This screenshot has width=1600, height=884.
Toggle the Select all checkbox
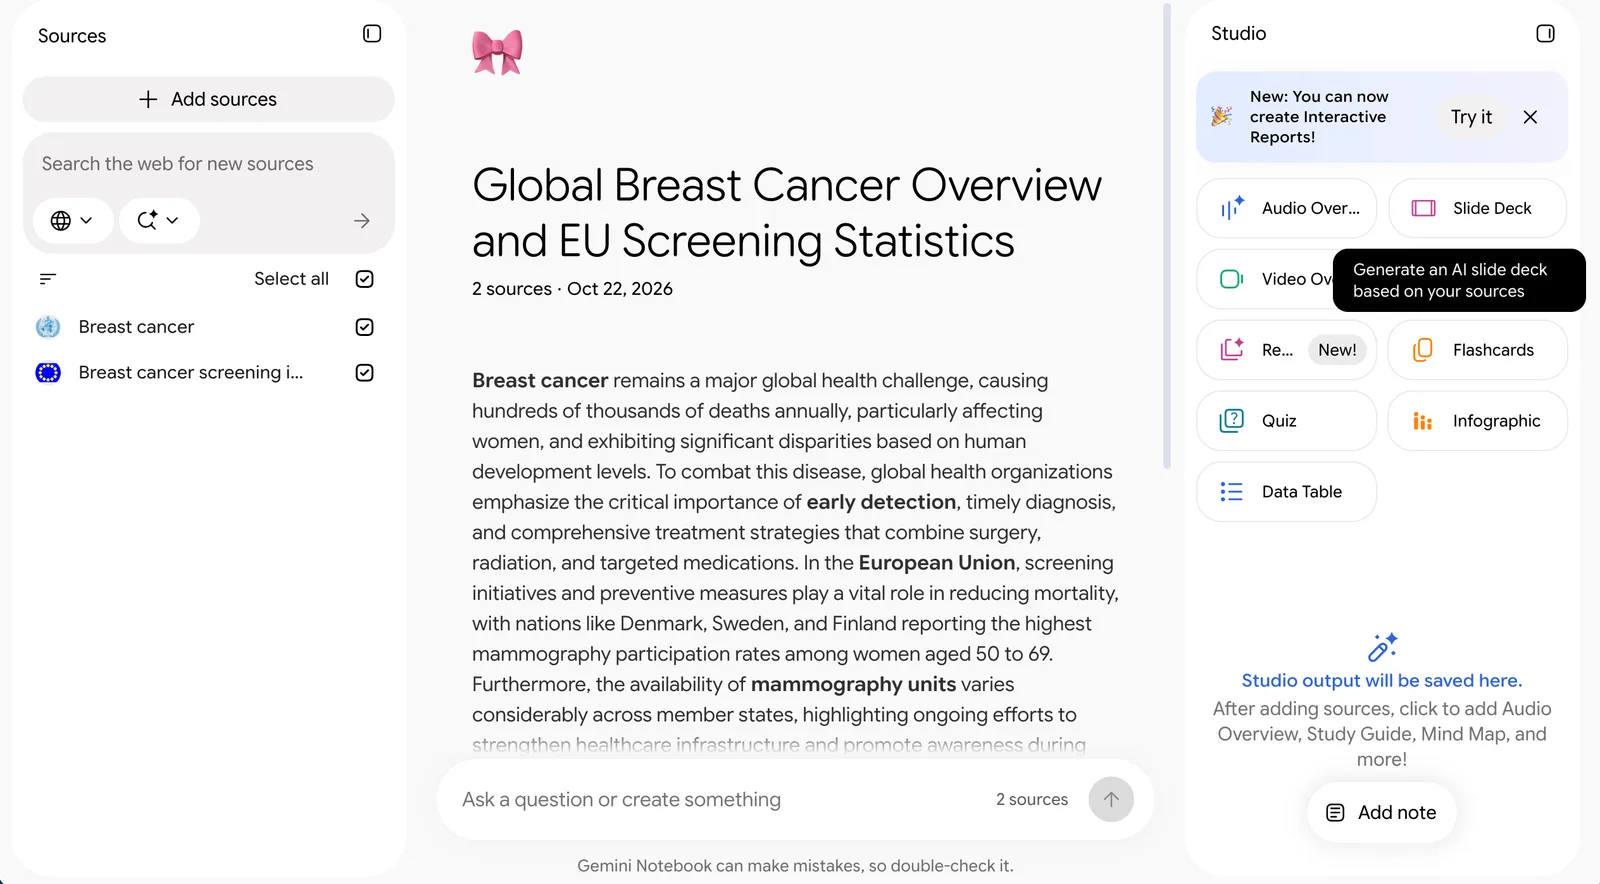(365, 279)
